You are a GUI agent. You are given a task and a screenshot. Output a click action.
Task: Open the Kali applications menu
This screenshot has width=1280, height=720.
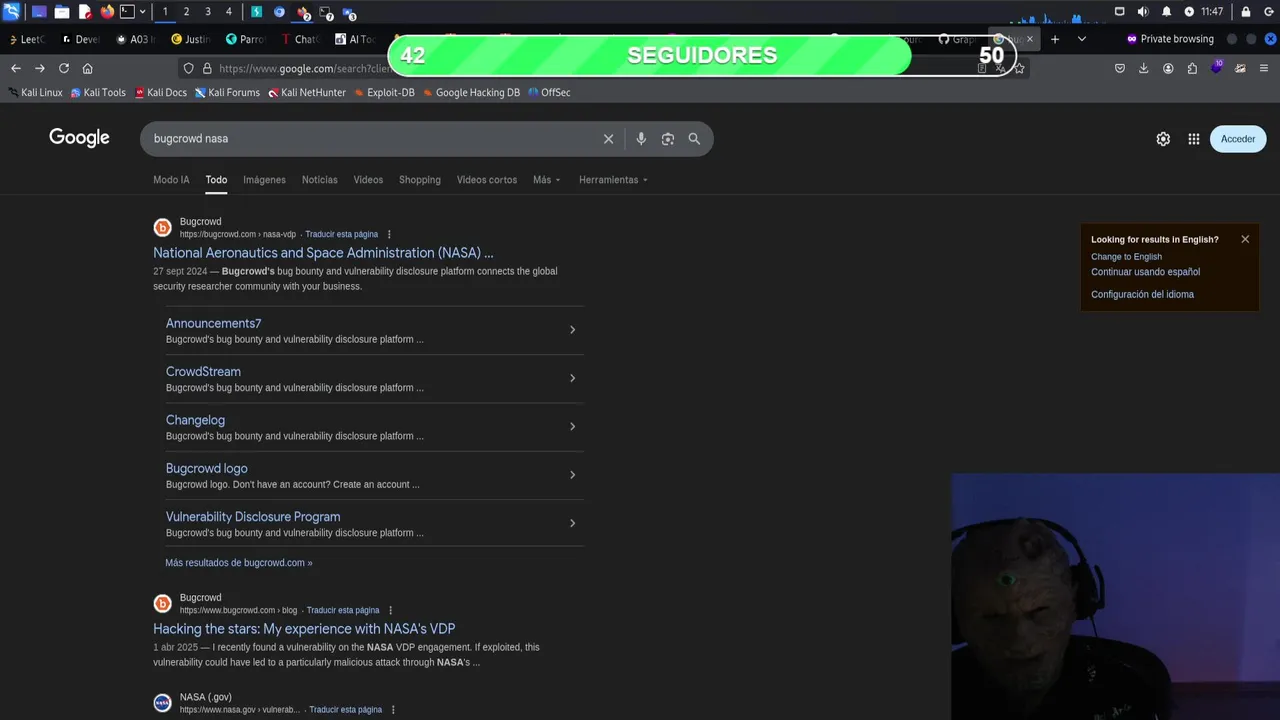11,12
